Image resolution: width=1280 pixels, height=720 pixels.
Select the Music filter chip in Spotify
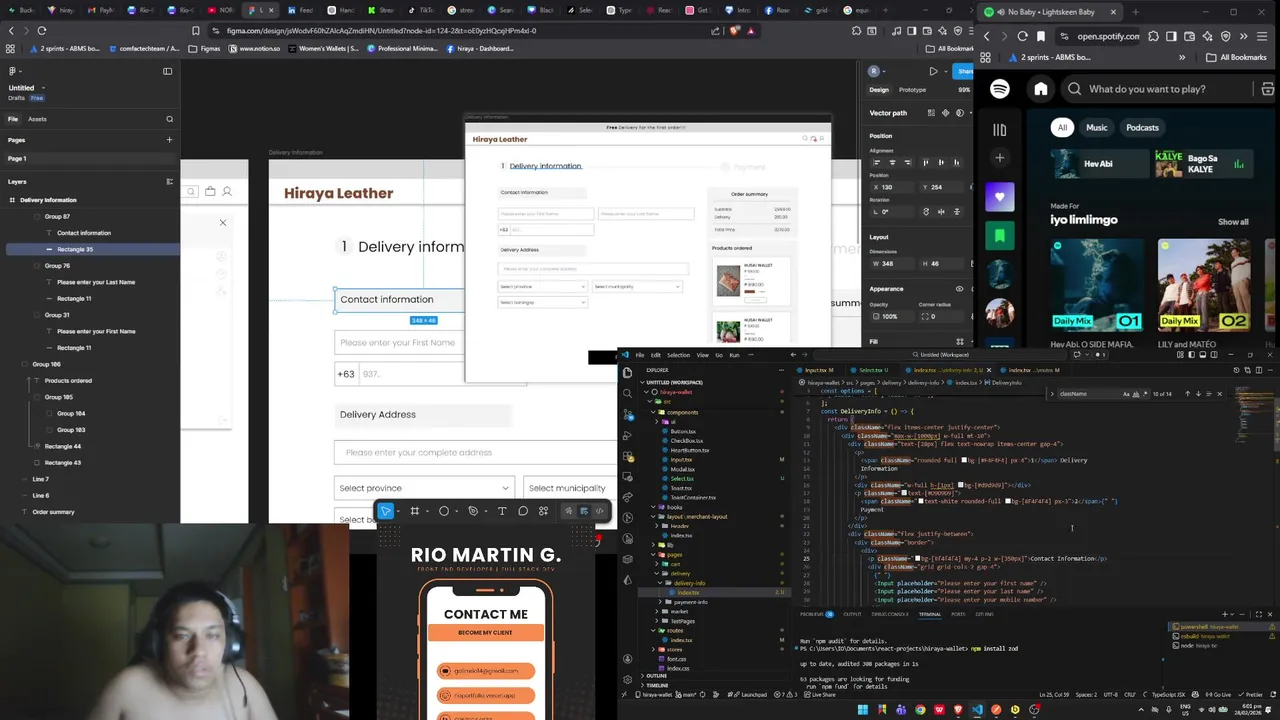[x=1097, y=128]
